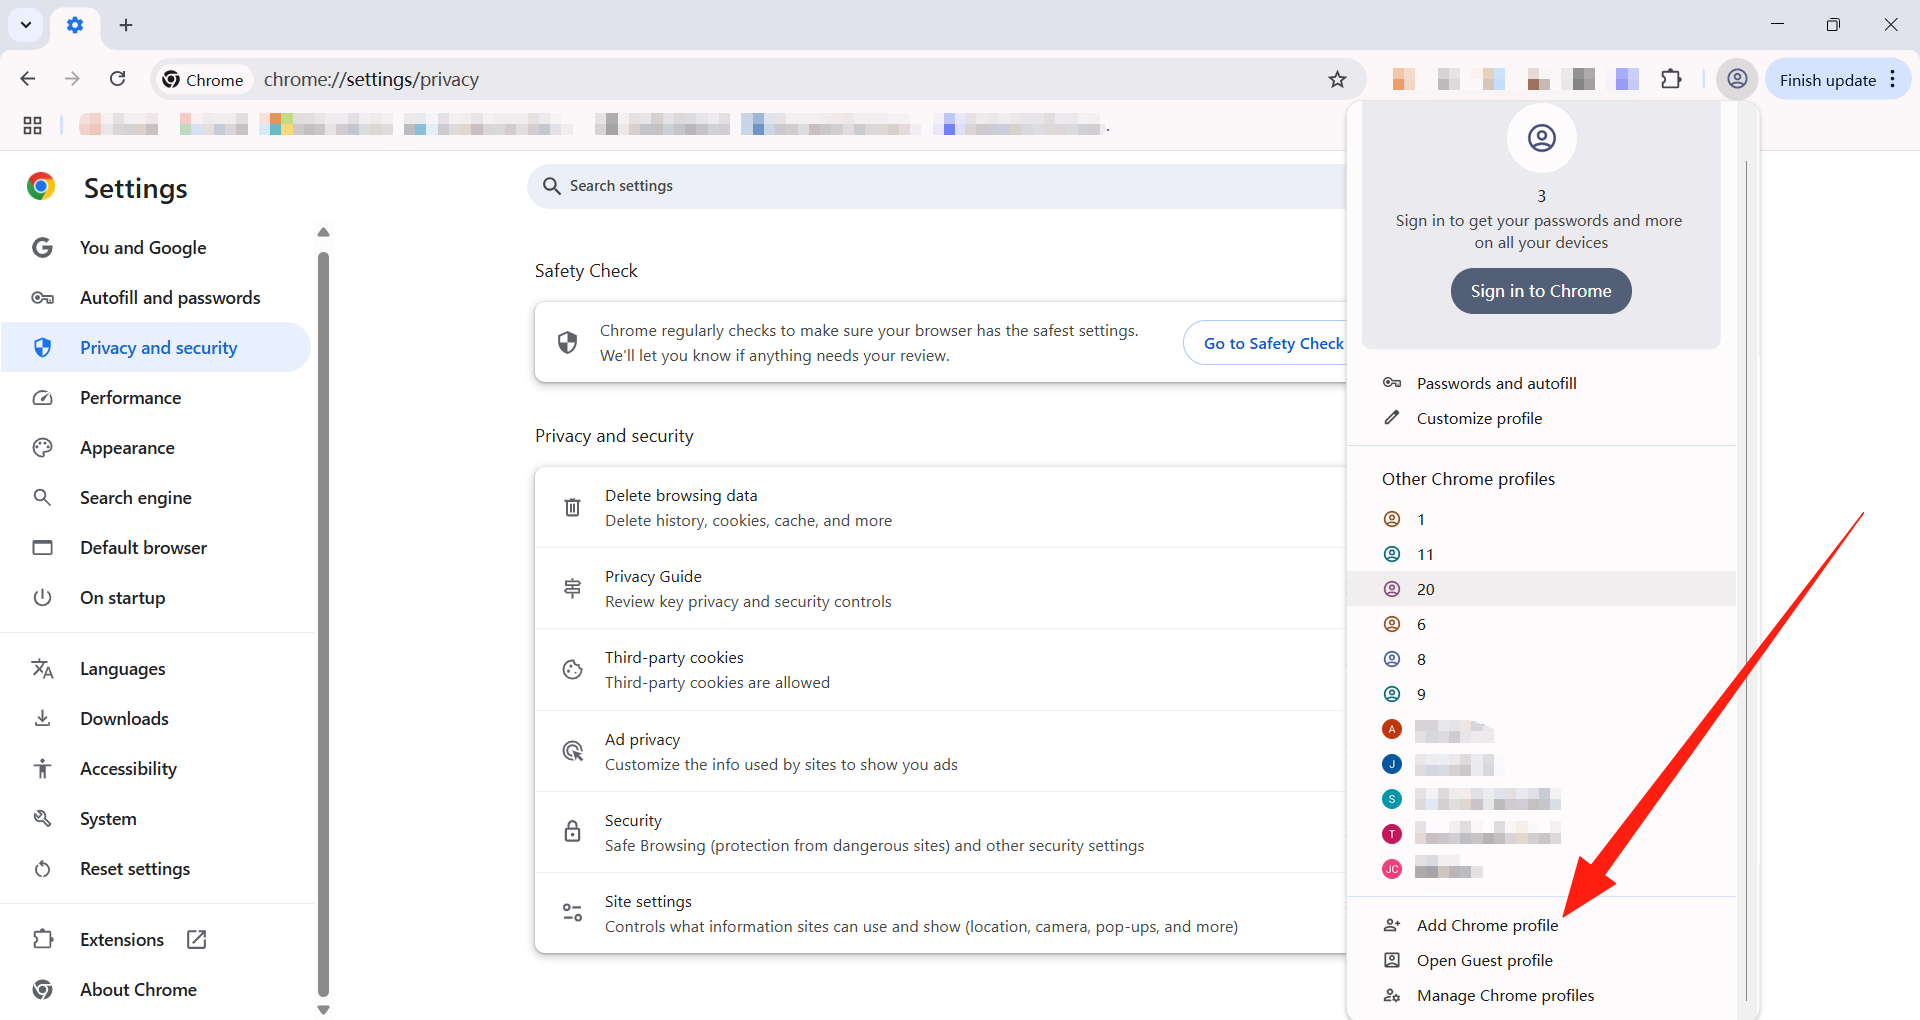Switch to profile 20
The height and width of the screenshot is (1020, 1920).
(x=1425, y=590)
